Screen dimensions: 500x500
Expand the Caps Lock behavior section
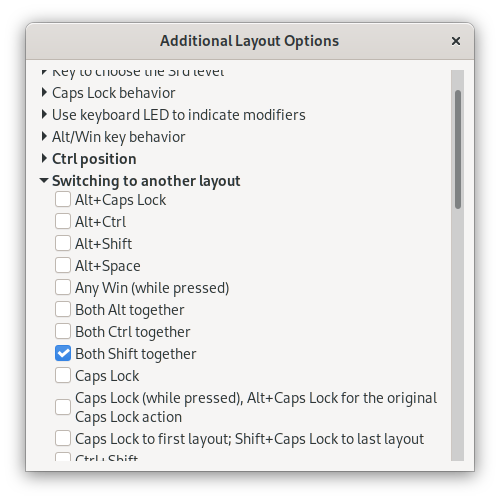click(x=44, y=93)
